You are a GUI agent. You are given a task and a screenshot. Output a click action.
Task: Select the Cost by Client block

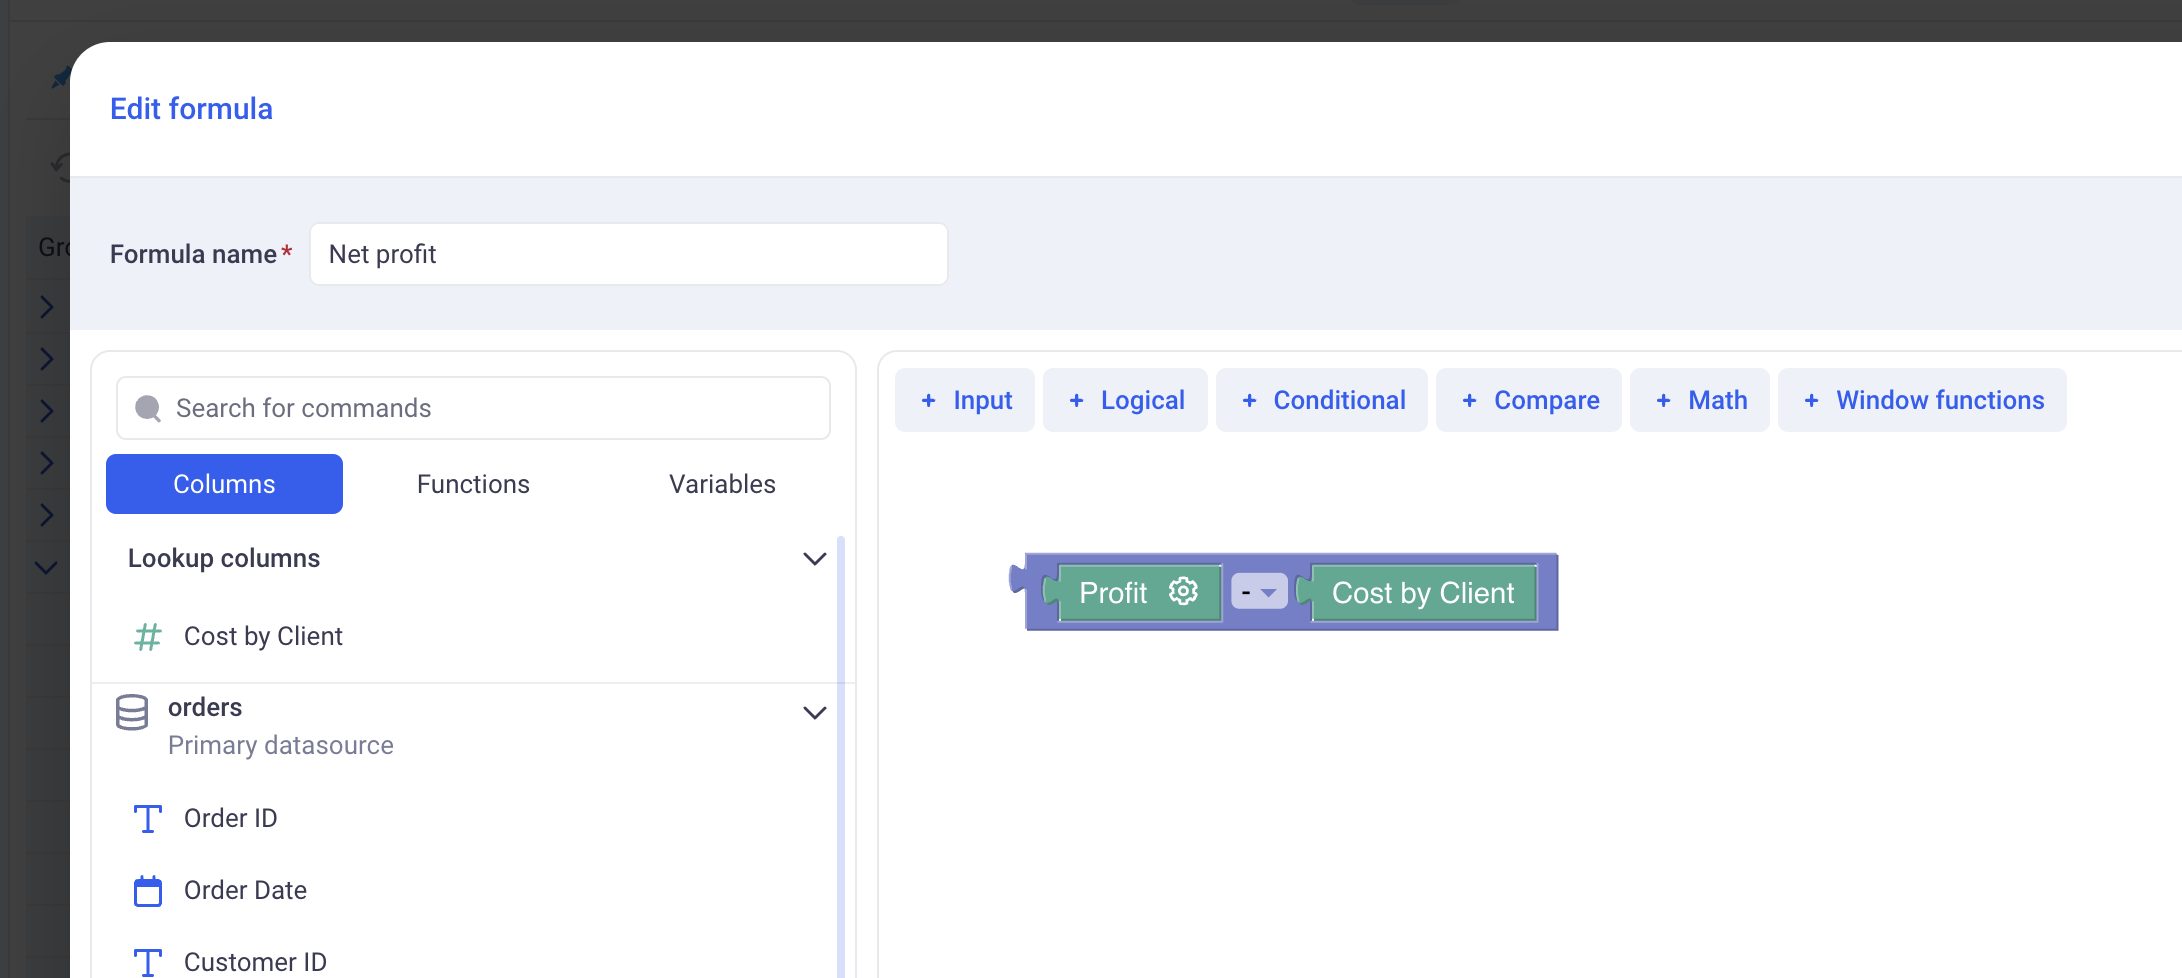point(1423,593)
